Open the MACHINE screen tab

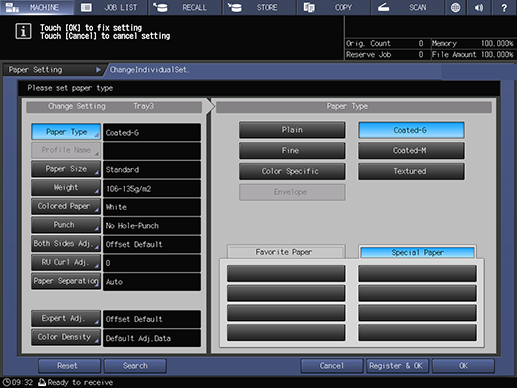click(x=37, y=7)
